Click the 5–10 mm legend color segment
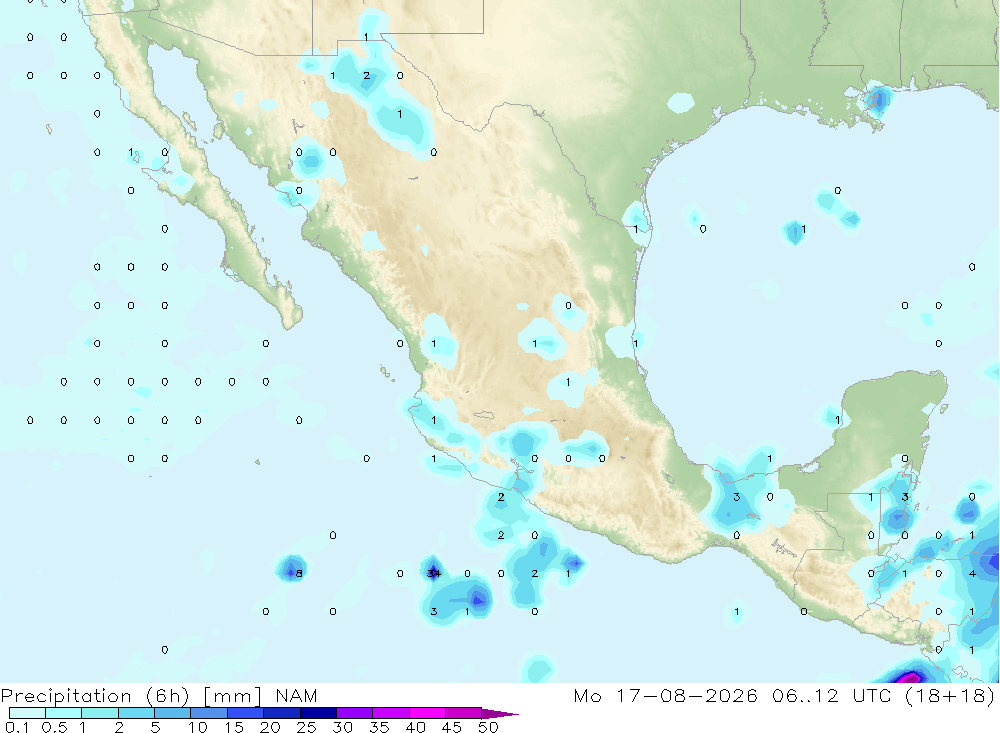 point(172,713)
